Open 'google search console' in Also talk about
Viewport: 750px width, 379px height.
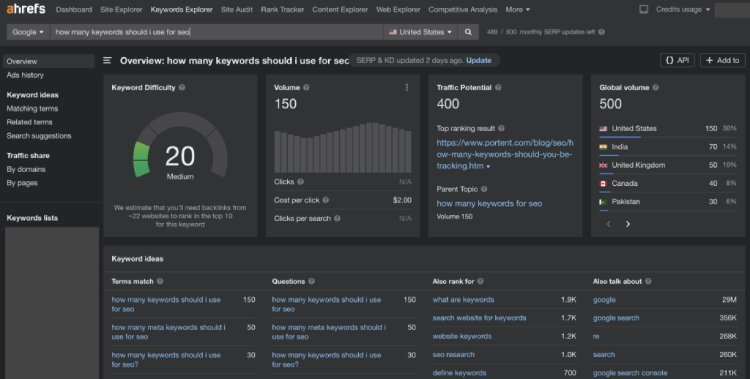click(x=630, y=373)
